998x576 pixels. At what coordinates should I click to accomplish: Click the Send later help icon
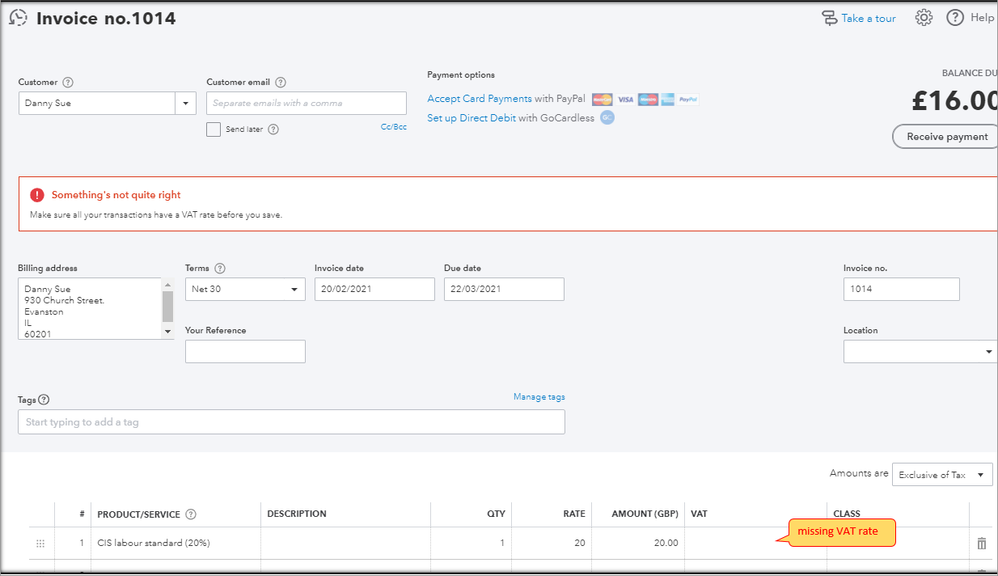[273, 129]
